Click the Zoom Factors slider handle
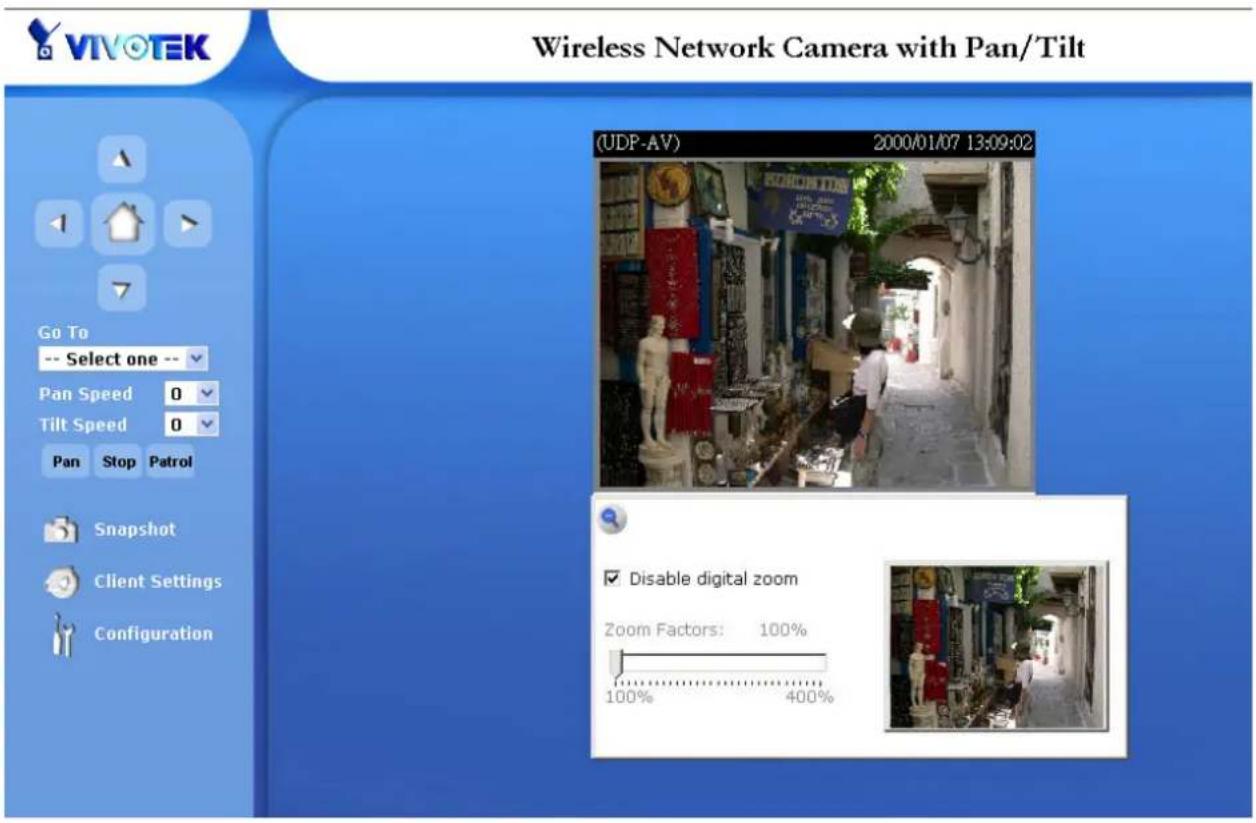 616,663
